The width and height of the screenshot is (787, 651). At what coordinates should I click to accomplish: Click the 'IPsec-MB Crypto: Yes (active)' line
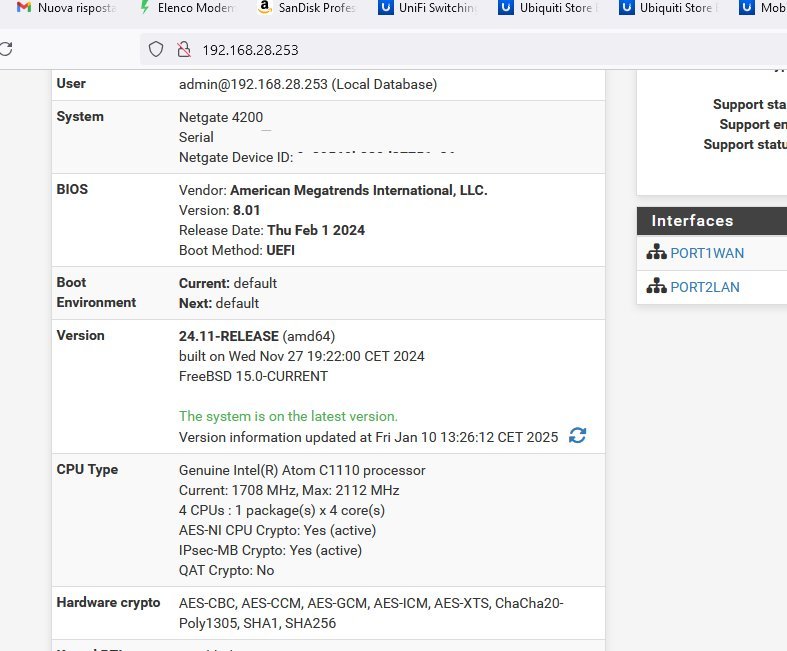[270, 551]
